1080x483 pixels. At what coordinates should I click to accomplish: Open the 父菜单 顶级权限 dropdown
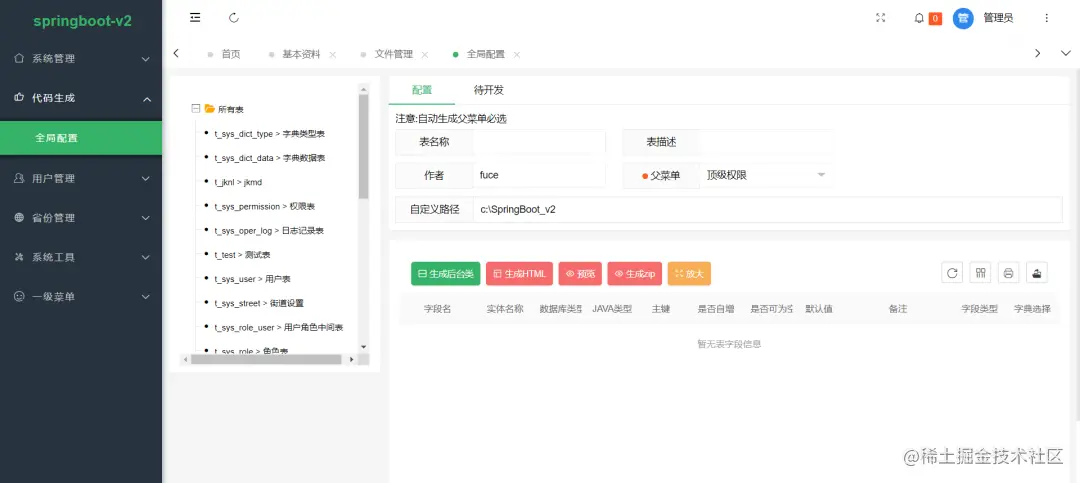coord(765,175)
